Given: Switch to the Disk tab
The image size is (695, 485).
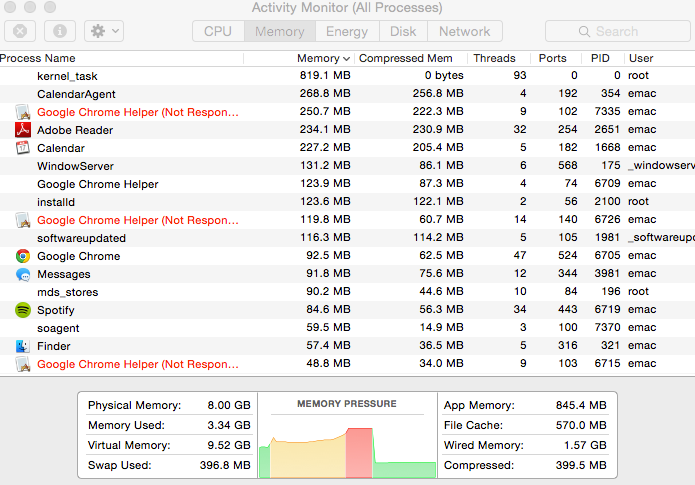Looking at the screenshot, I should pyautogui.click(x=403, y=31).
